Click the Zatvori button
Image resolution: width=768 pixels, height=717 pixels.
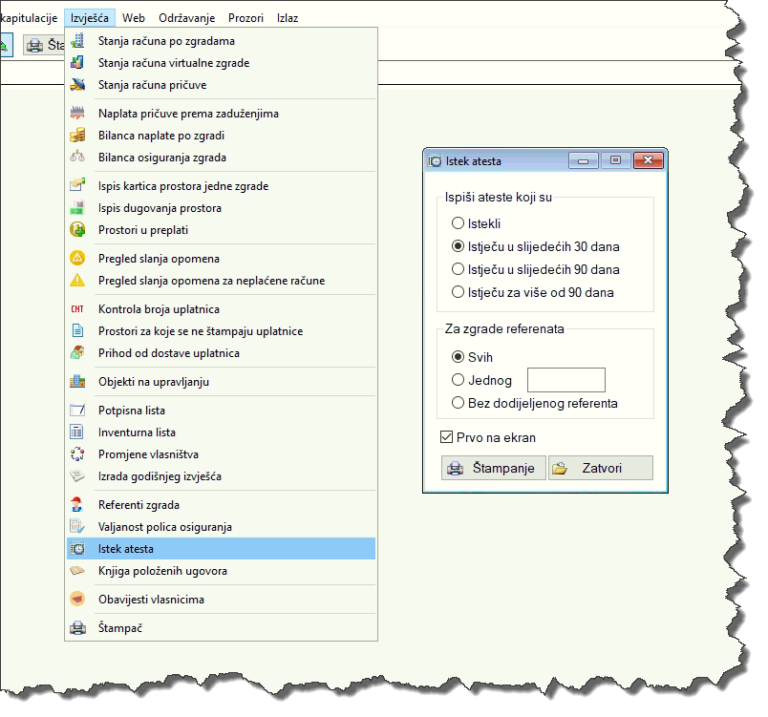point(600,468)
